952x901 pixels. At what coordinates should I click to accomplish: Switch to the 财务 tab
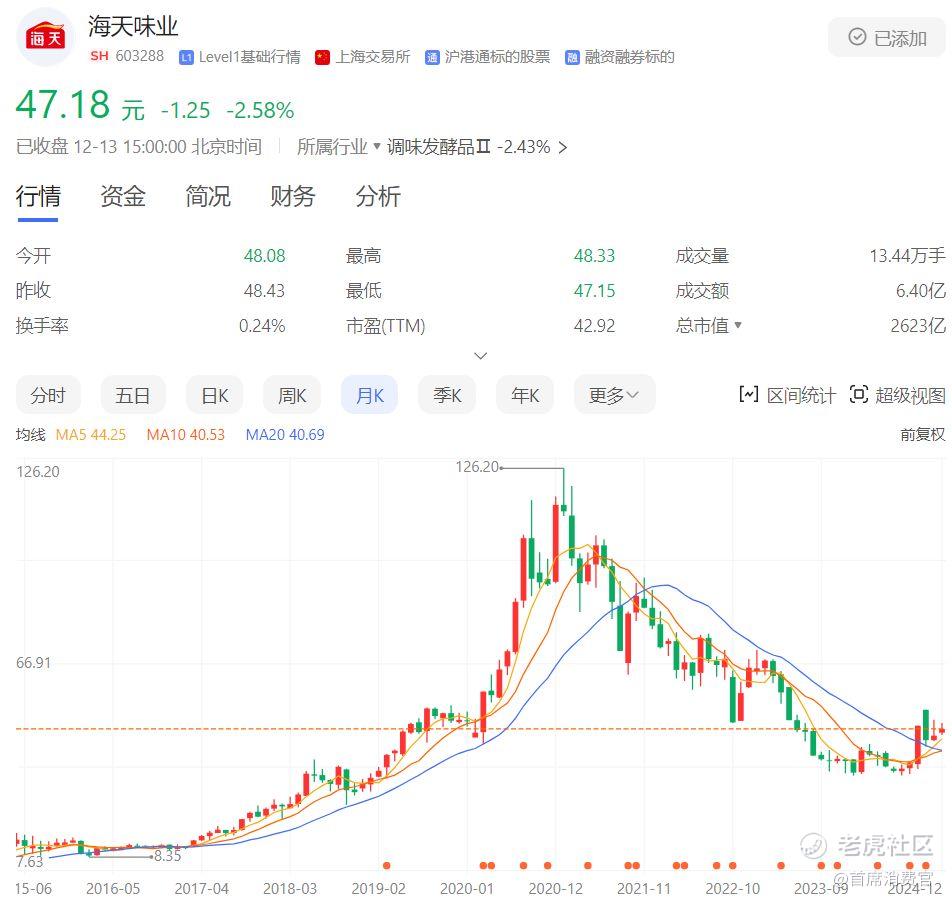click(293, 197)
